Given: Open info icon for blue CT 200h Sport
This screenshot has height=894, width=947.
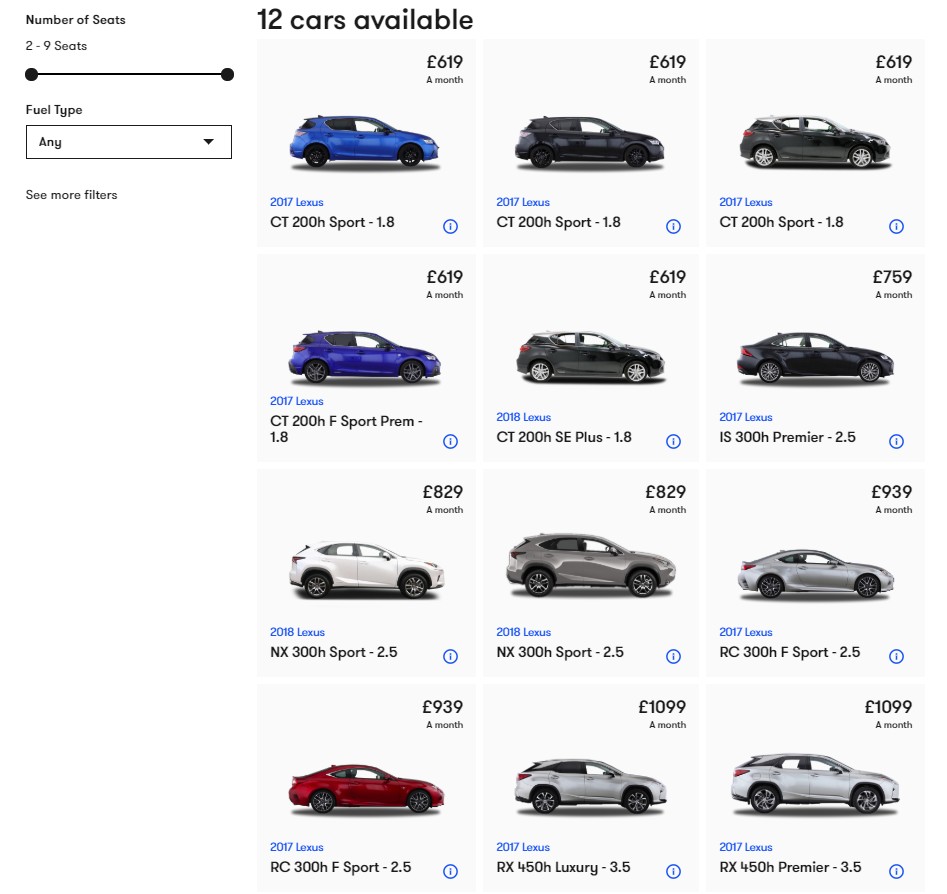Looking at the screenshot, I should click(x=451, y=227).
